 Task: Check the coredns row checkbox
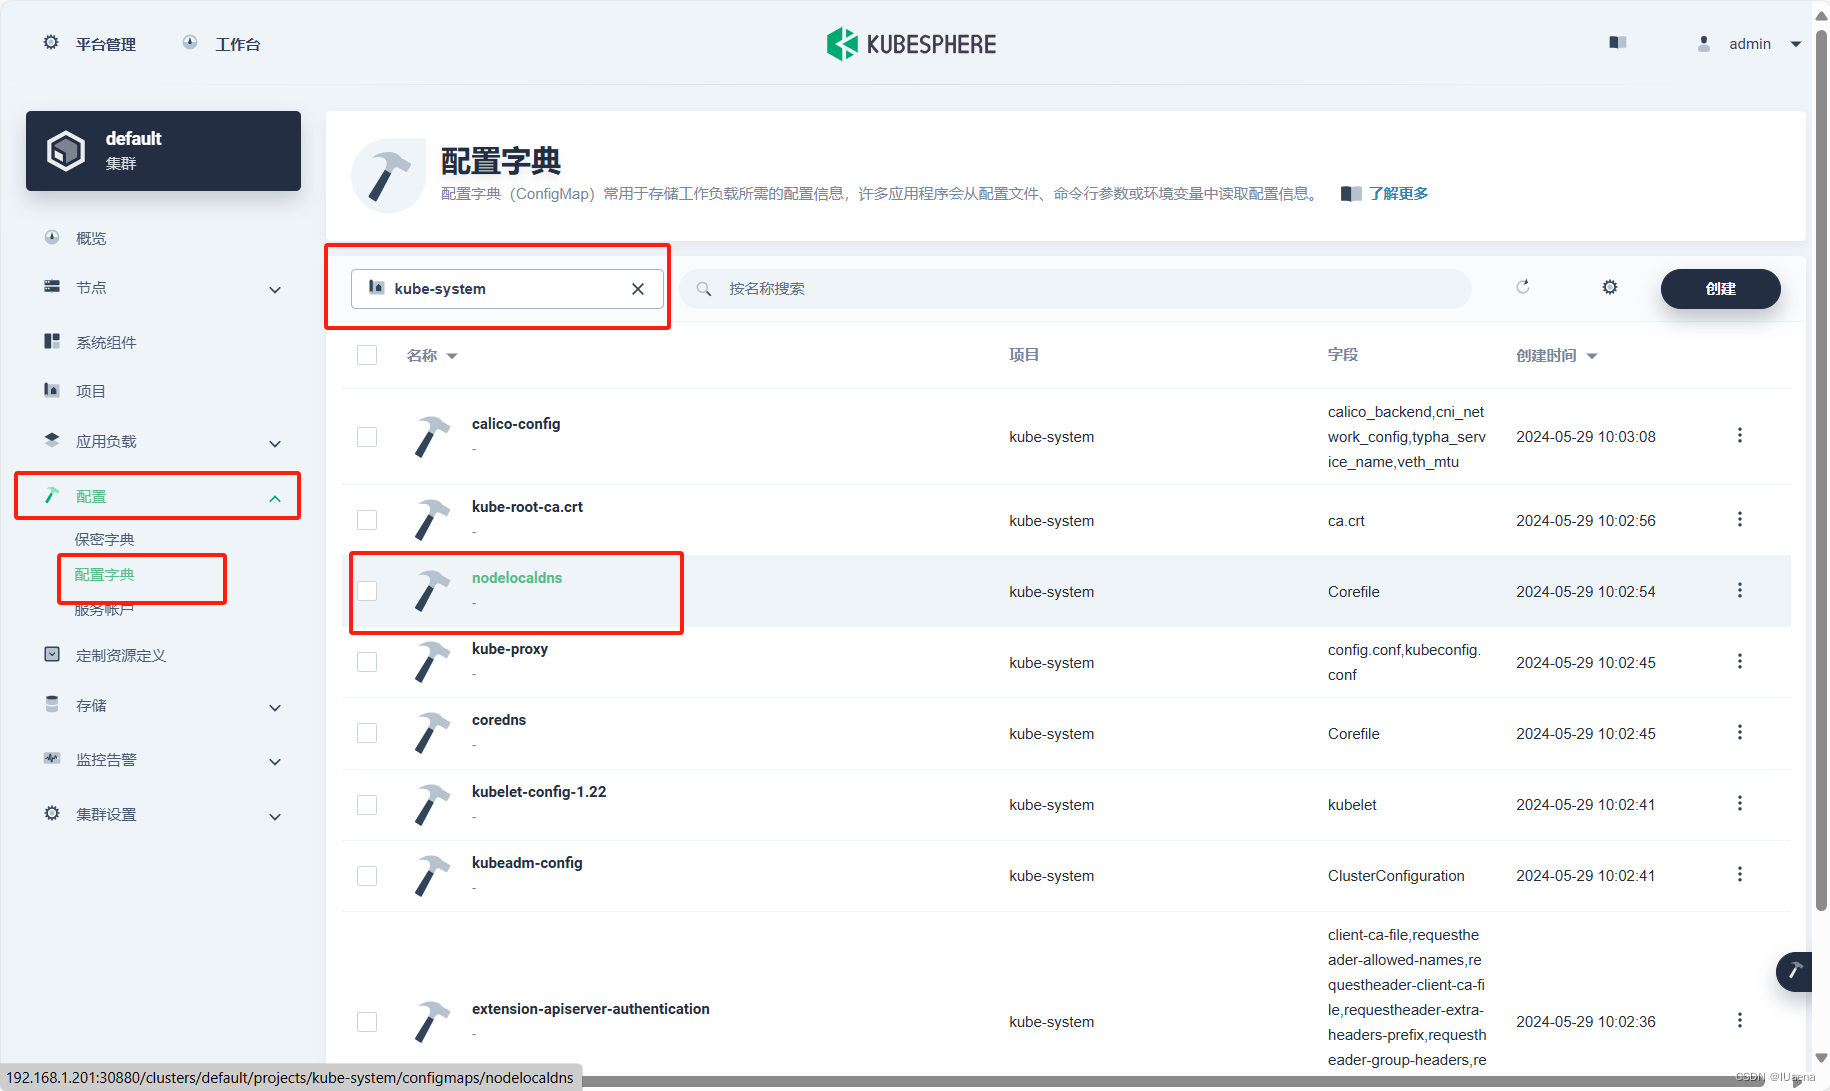click(367, 733)
